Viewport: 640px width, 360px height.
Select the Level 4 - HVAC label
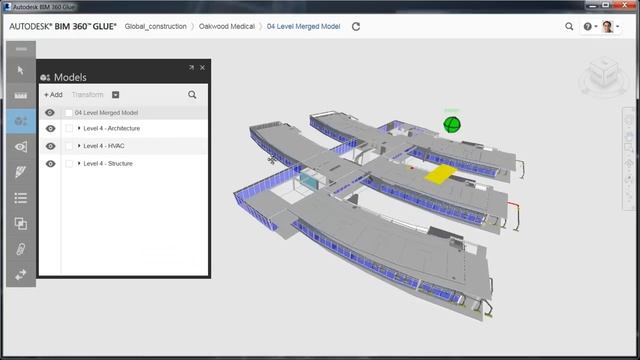tap(104, 146)
